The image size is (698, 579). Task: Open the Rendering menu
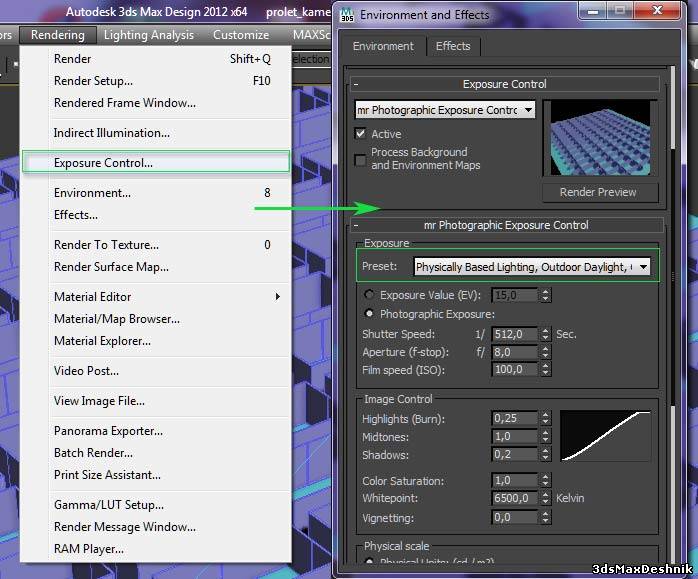pyautogui.click(x=58, y=35)
